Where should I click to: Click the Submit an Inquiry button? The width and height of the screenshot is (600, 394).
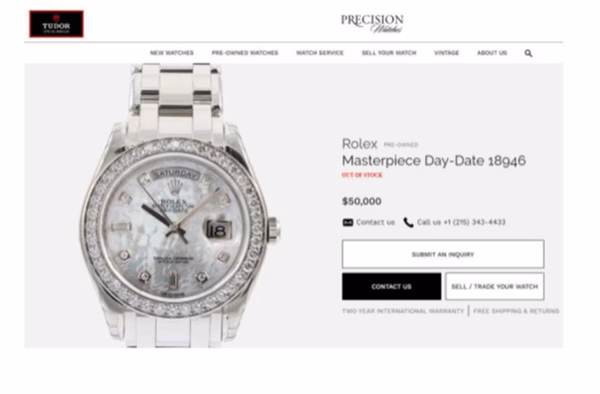(443, 254)
